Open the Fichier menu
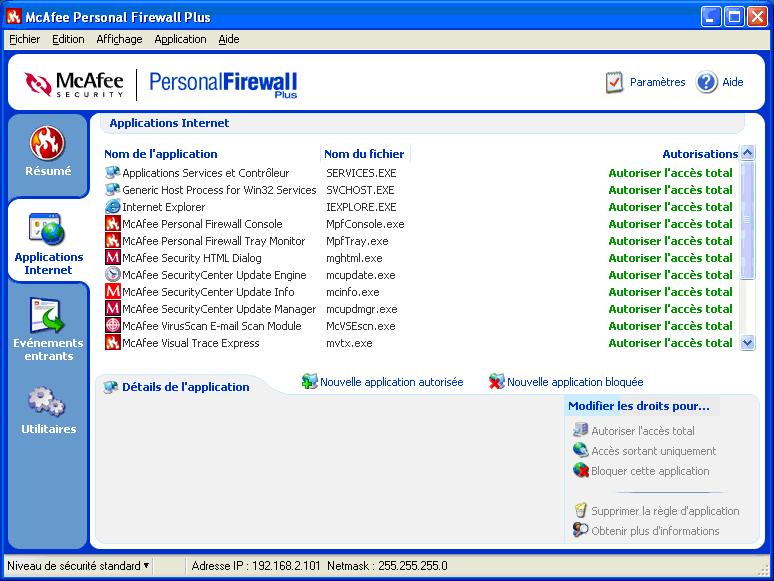 point(25,39)
